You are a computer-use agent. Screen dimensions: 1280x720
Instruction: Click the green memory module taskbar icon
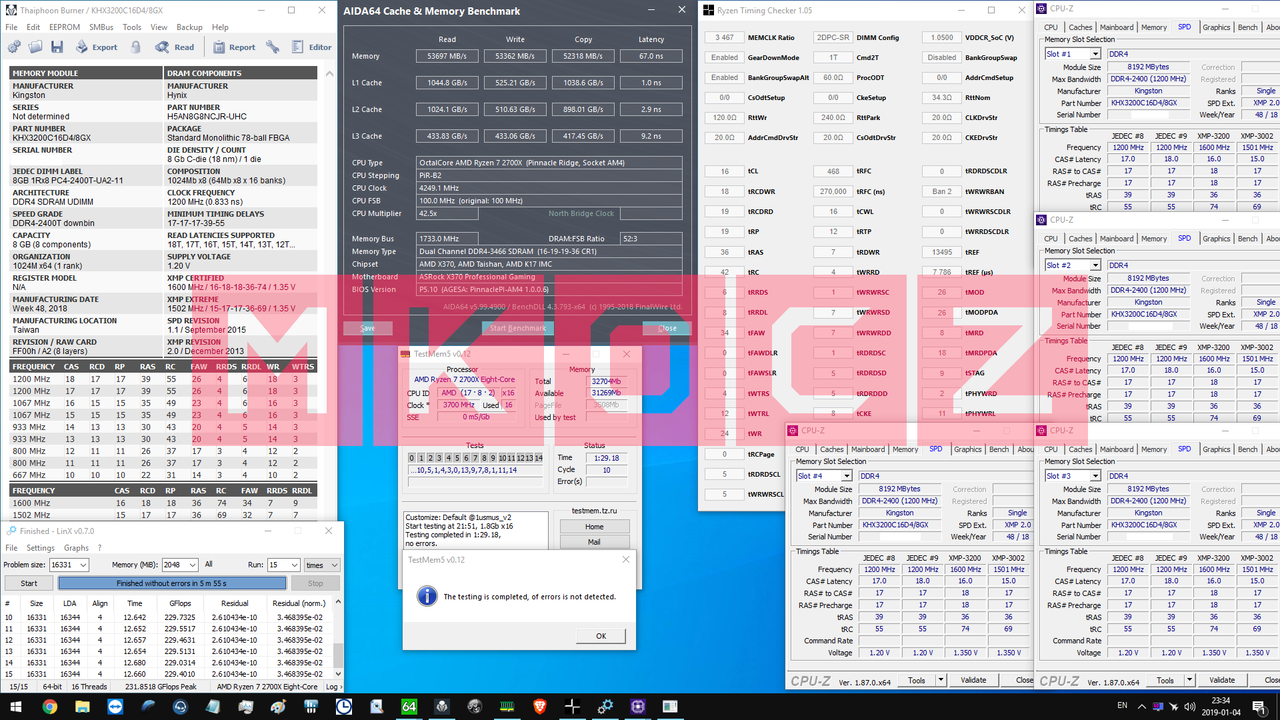pyautogui.click(x=506, y=706)
